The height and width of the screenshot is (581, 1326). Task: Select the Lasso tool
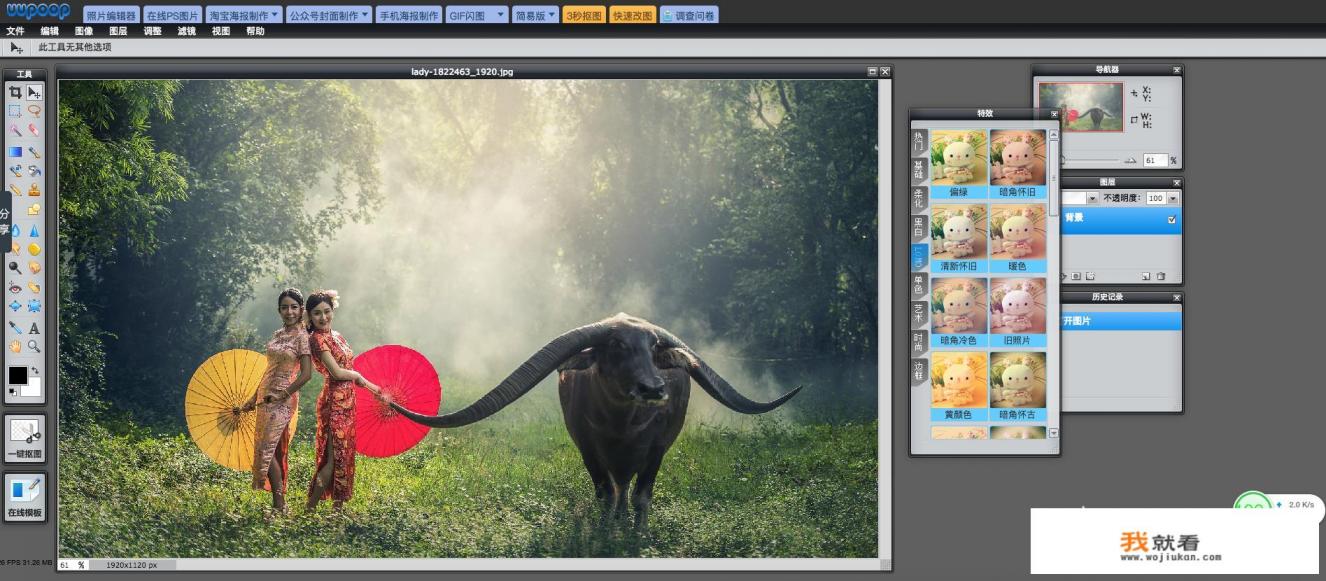[x=34, y=111]
